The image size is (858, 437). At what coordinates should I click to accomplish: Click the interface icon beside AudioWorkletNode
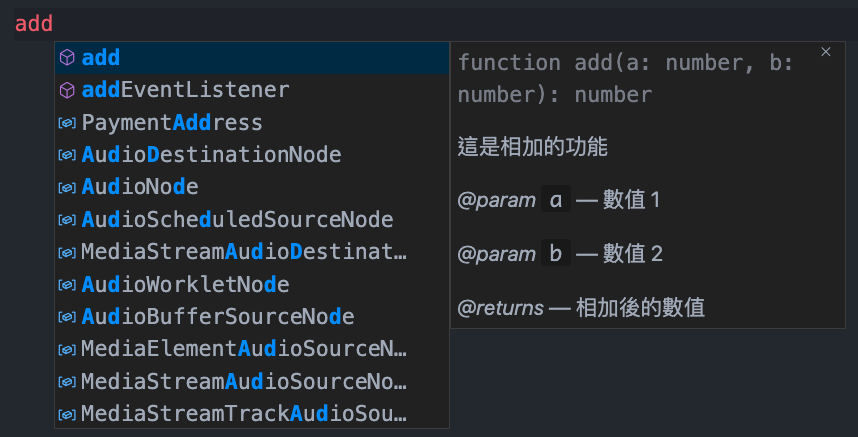[x=67, y=285]
